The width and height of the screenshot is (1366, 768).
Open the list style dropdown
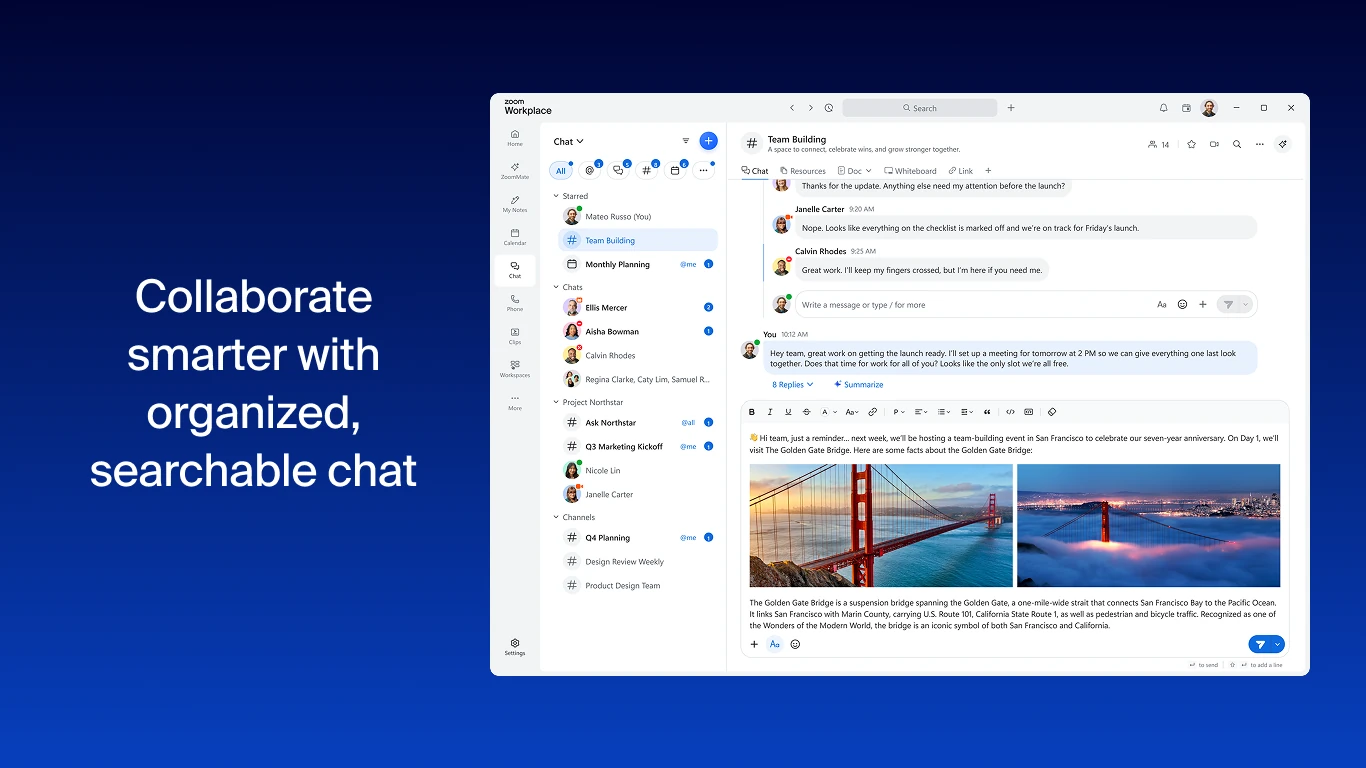coord(944,412)
